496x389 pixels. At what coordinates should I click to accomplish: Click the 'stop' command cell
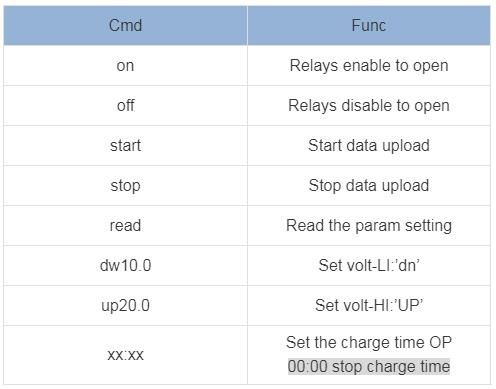[x=125, y=185]
